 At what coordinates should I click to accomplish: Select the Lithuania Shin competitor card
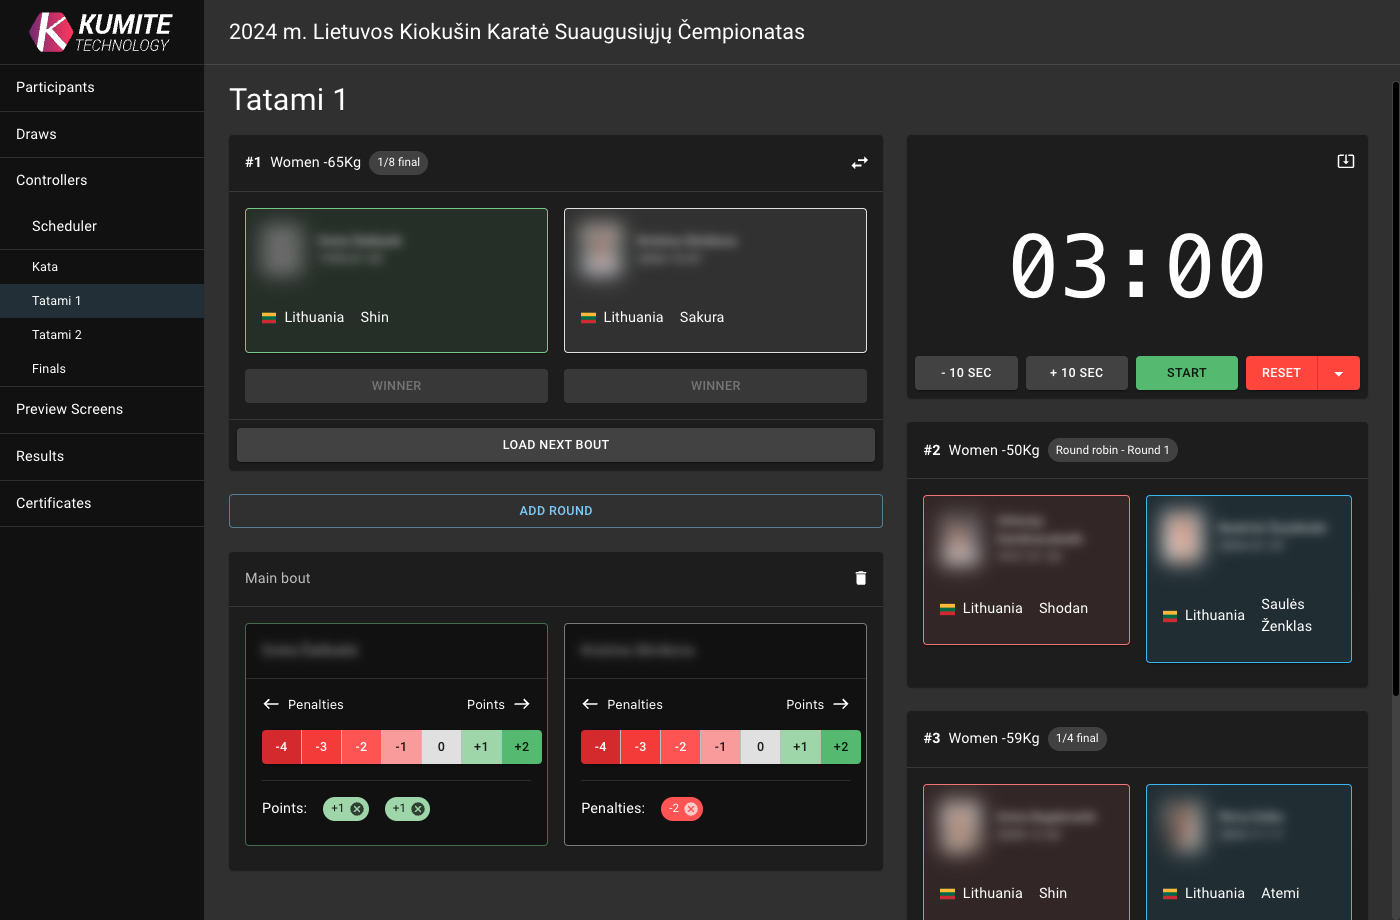click(x=396, y=280)
